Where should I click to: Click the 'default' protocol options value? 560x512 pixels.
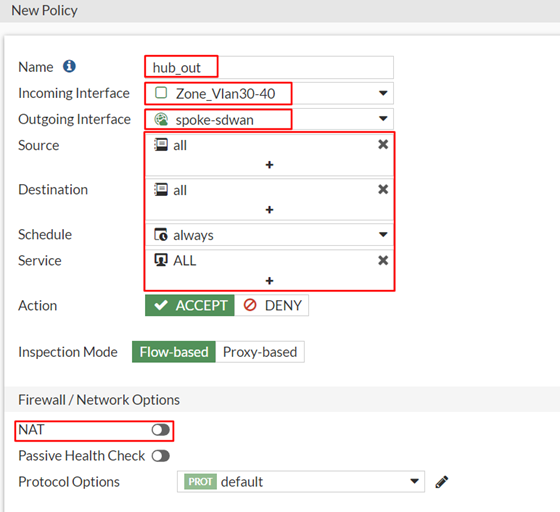(242, 482)
